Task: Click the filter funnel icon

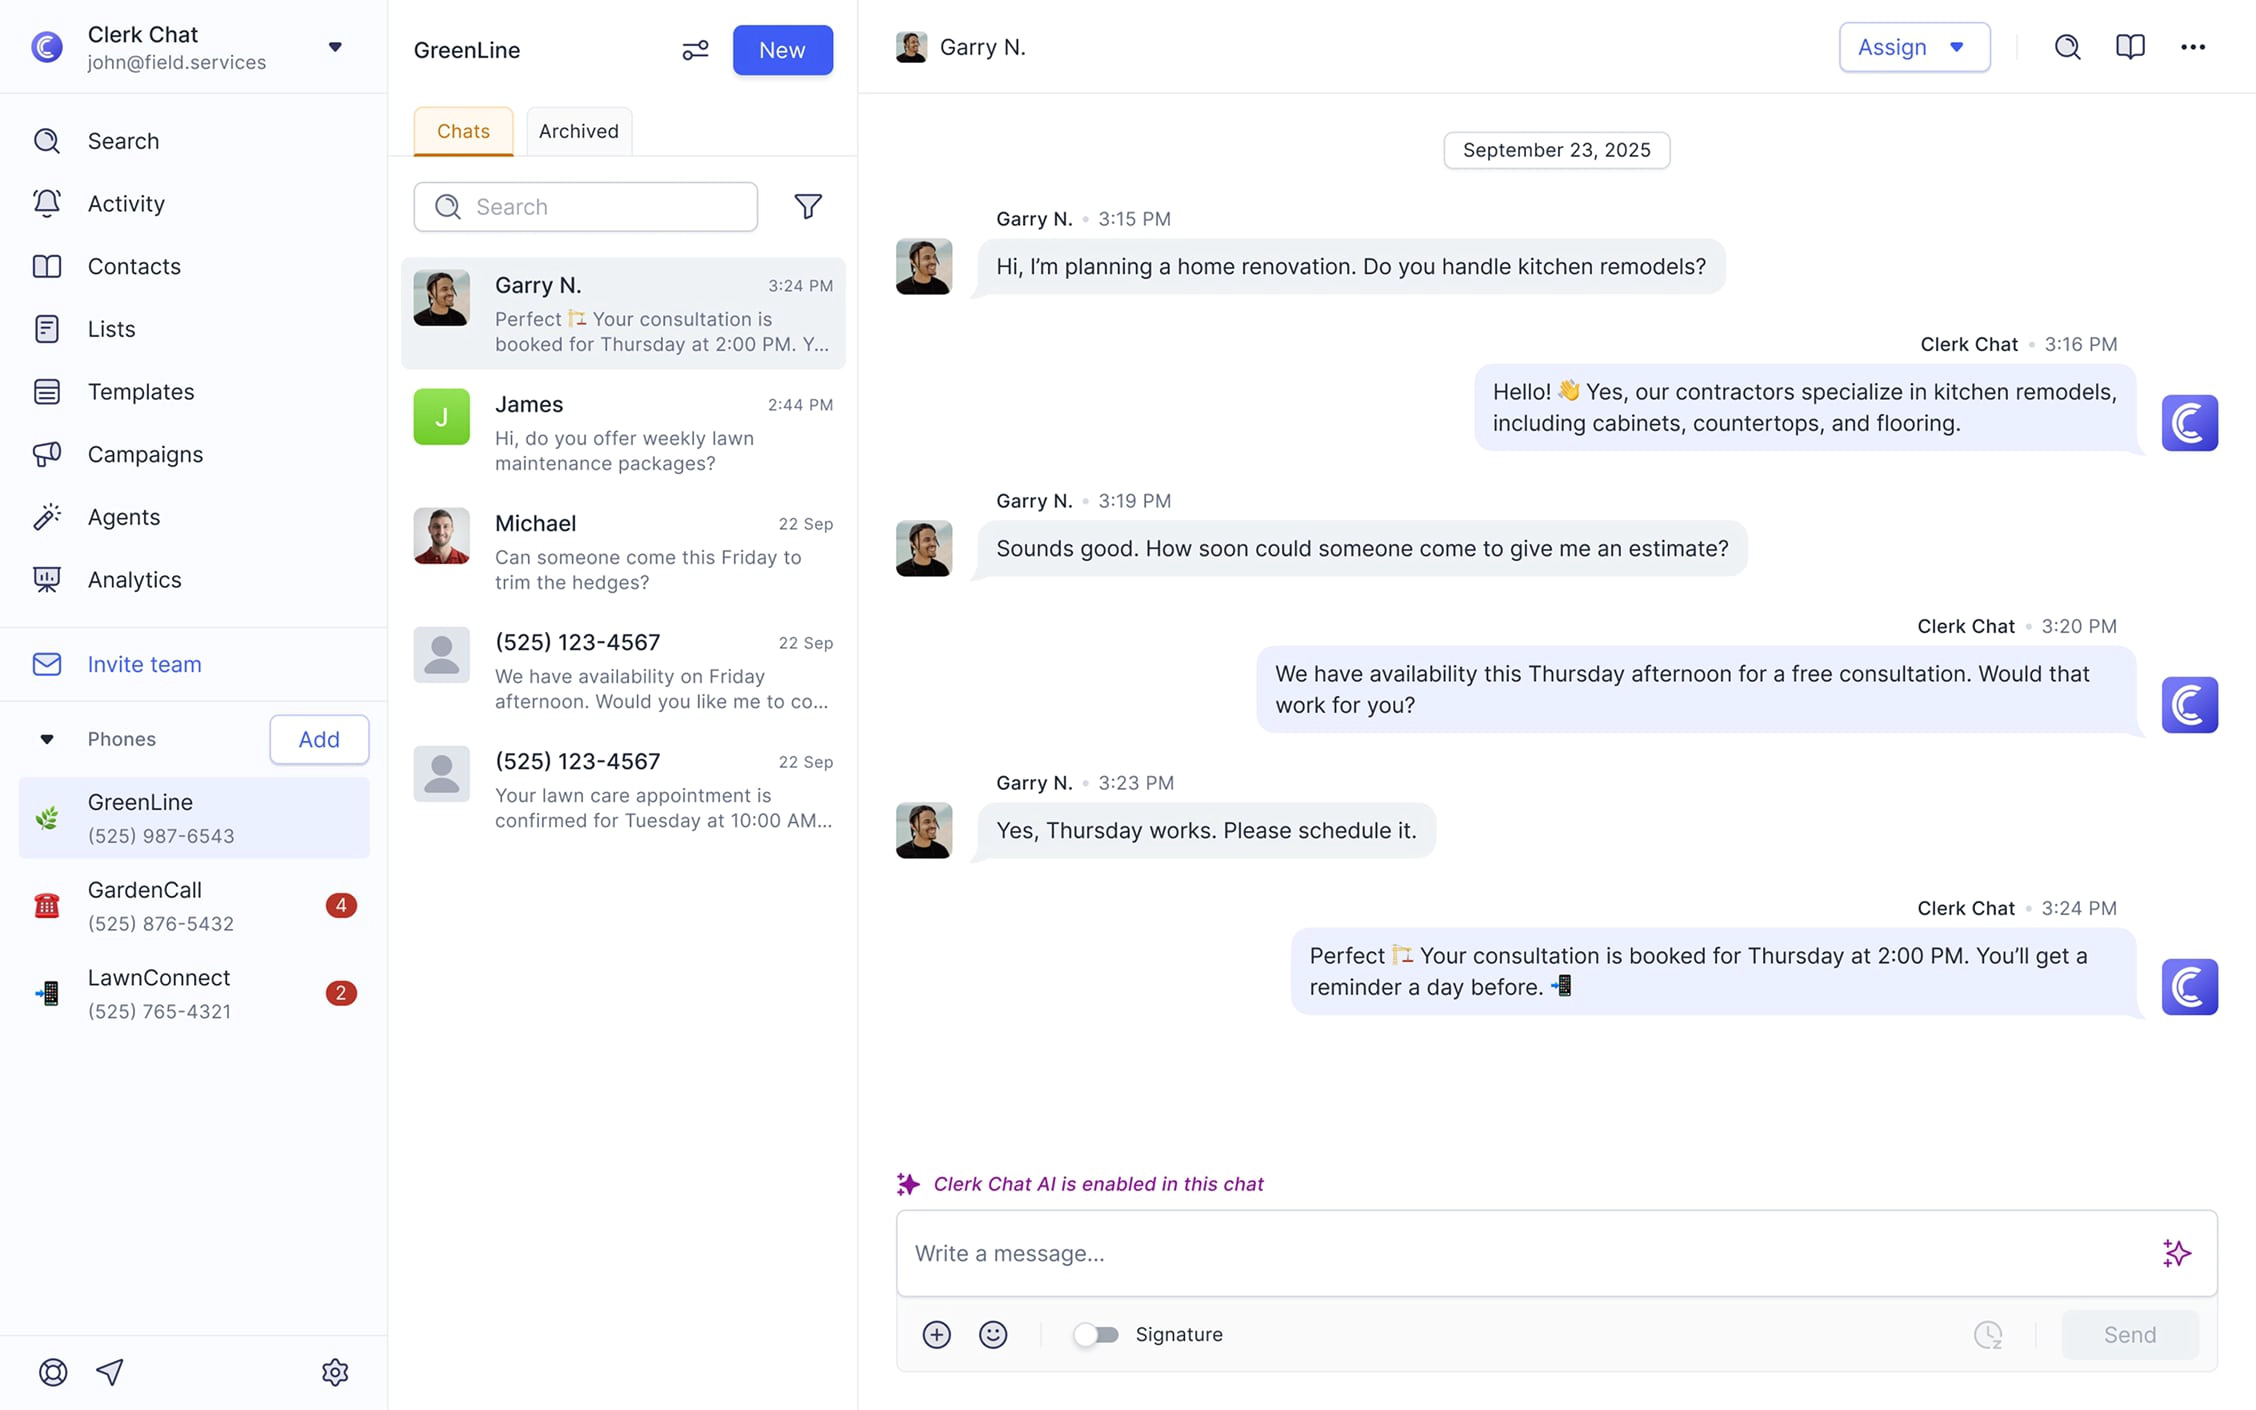Action: click(x=807, y=206)
